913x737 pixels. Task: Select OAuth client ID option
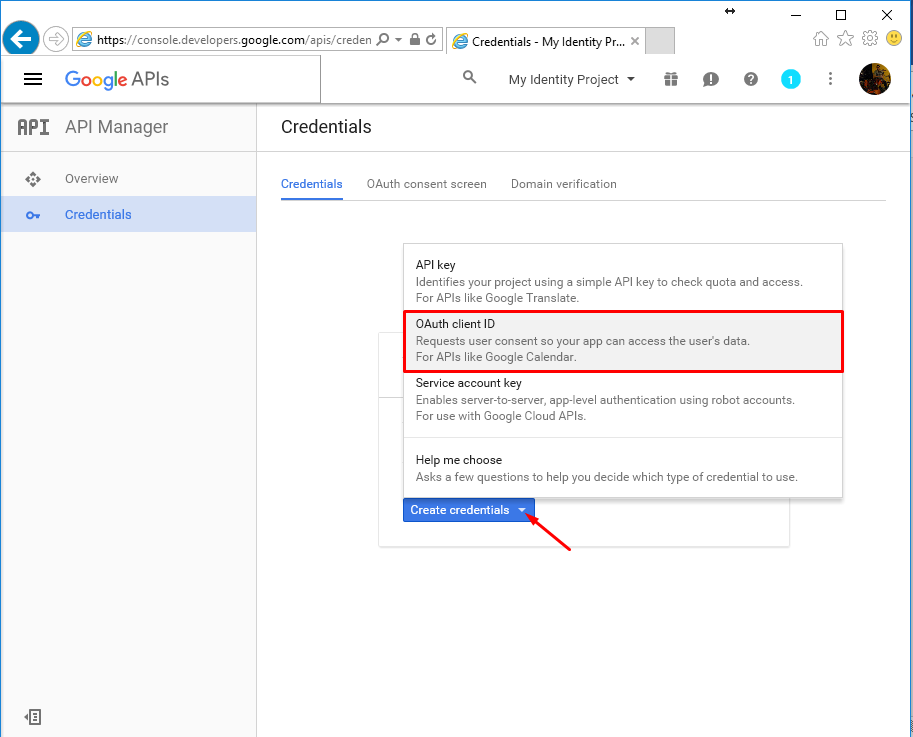pos(623,341)
